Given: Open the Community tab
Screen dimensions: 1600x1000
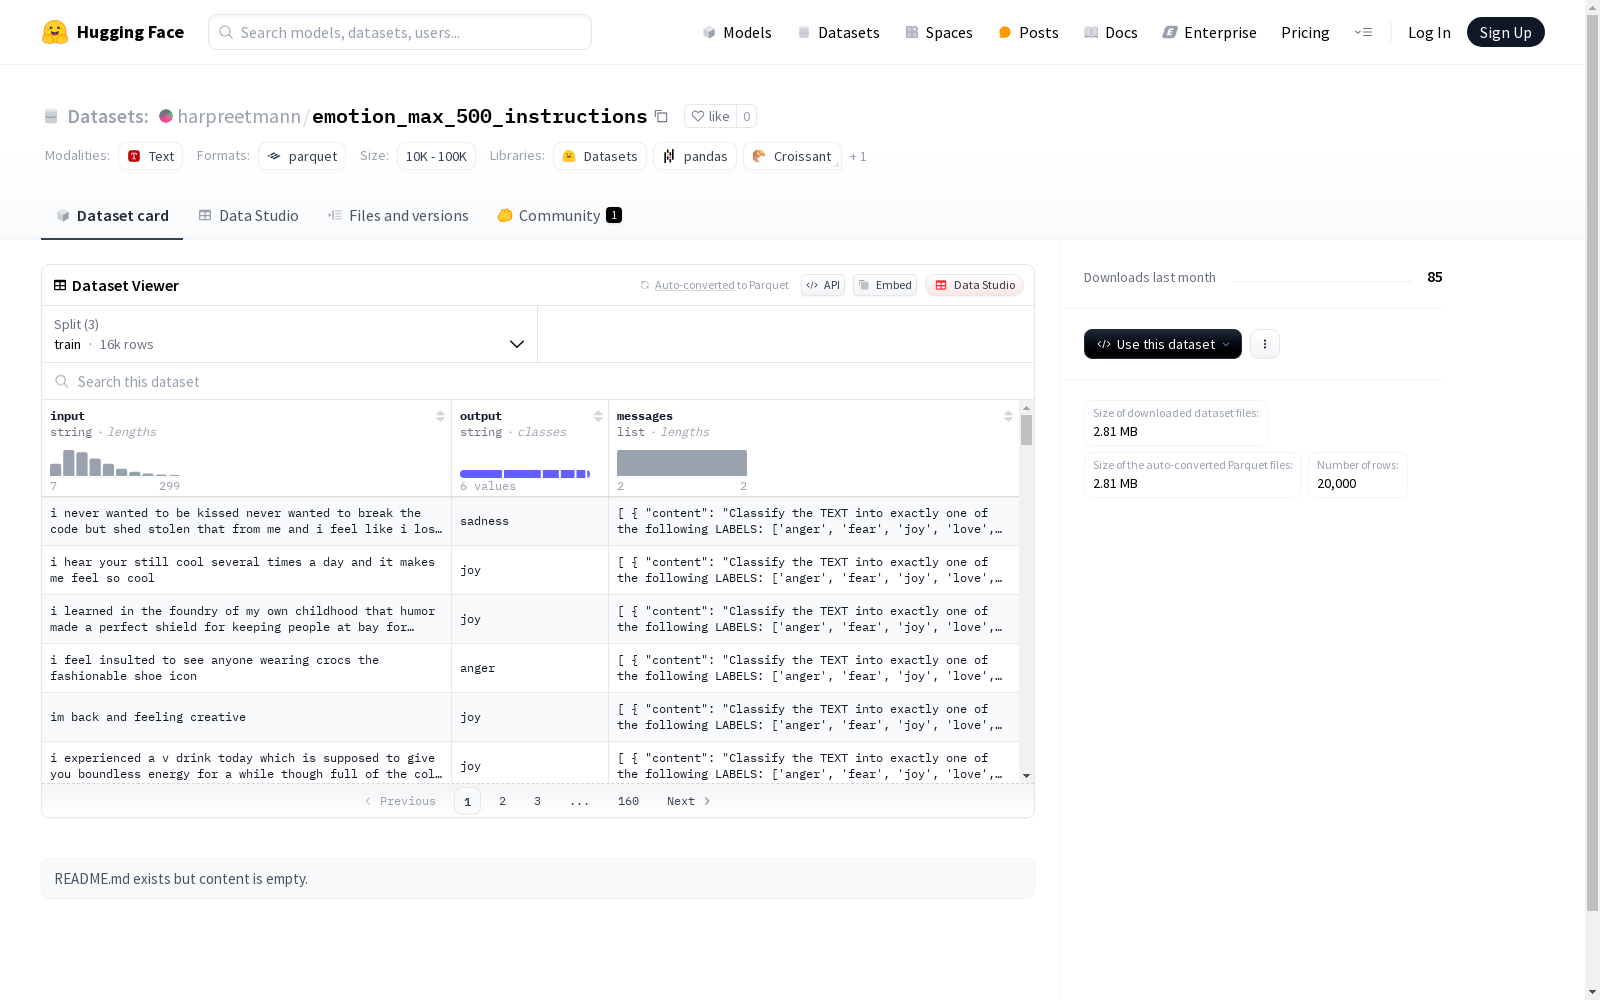Looking at the screenshot, I should pyautogui.click(x=559, y=215).
